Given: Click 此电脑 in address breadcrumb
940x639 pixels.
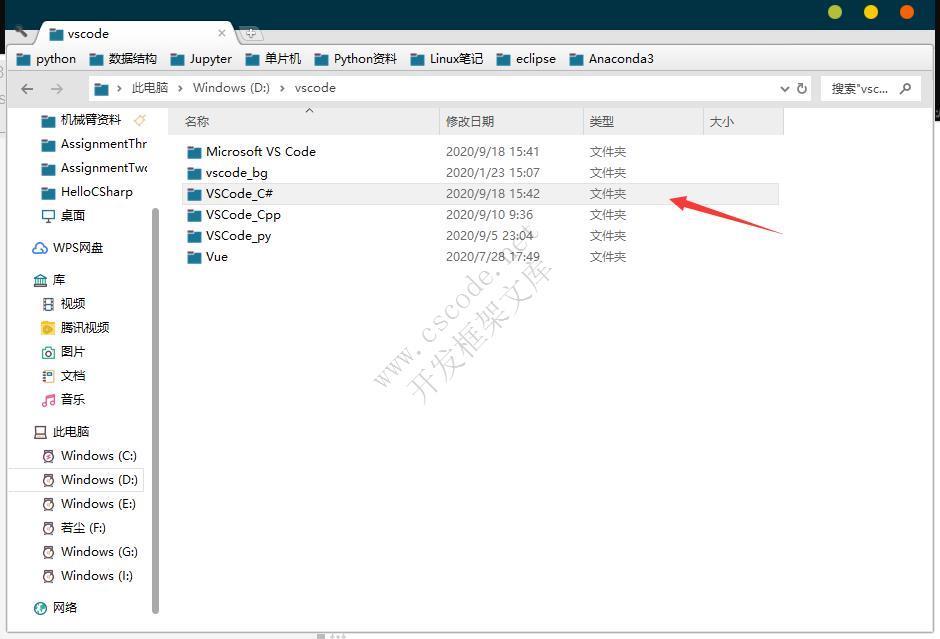Looking at the screenshot, I should pyautogui.click(x=150, y=88).
